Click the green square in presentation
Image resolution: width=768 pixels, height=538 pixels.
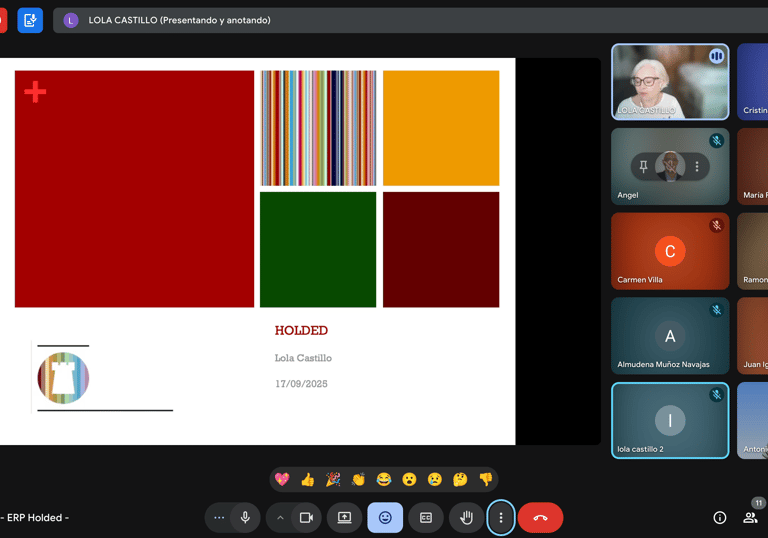[318, 249]
